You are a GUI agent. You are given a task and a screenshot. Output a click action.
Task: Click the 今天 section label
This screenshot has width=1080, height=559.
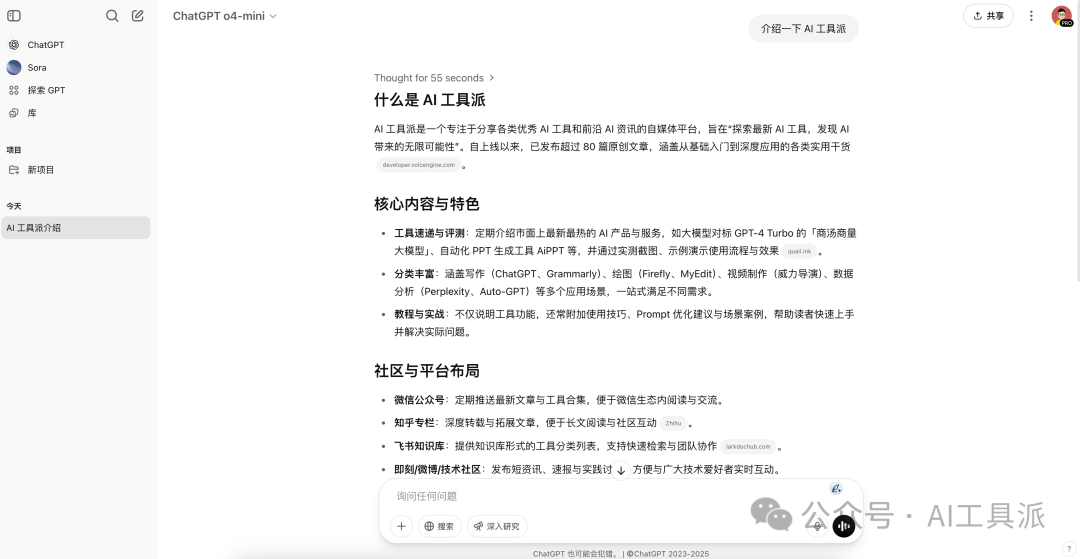pyautogui.click(x=14, y=206)
